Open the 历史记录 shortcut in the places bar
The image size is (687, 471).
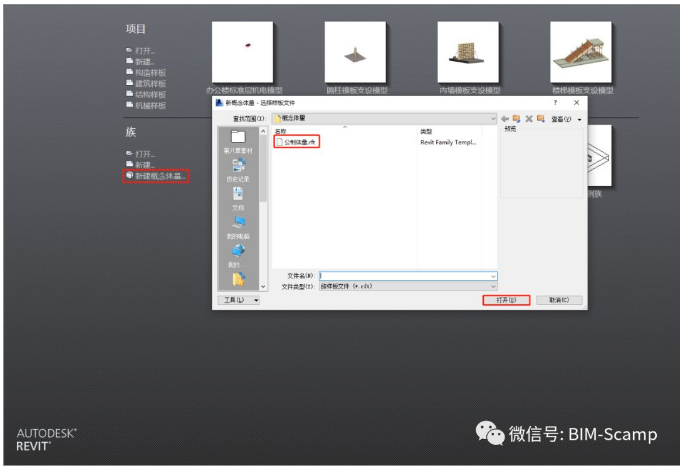coord(238,170)
